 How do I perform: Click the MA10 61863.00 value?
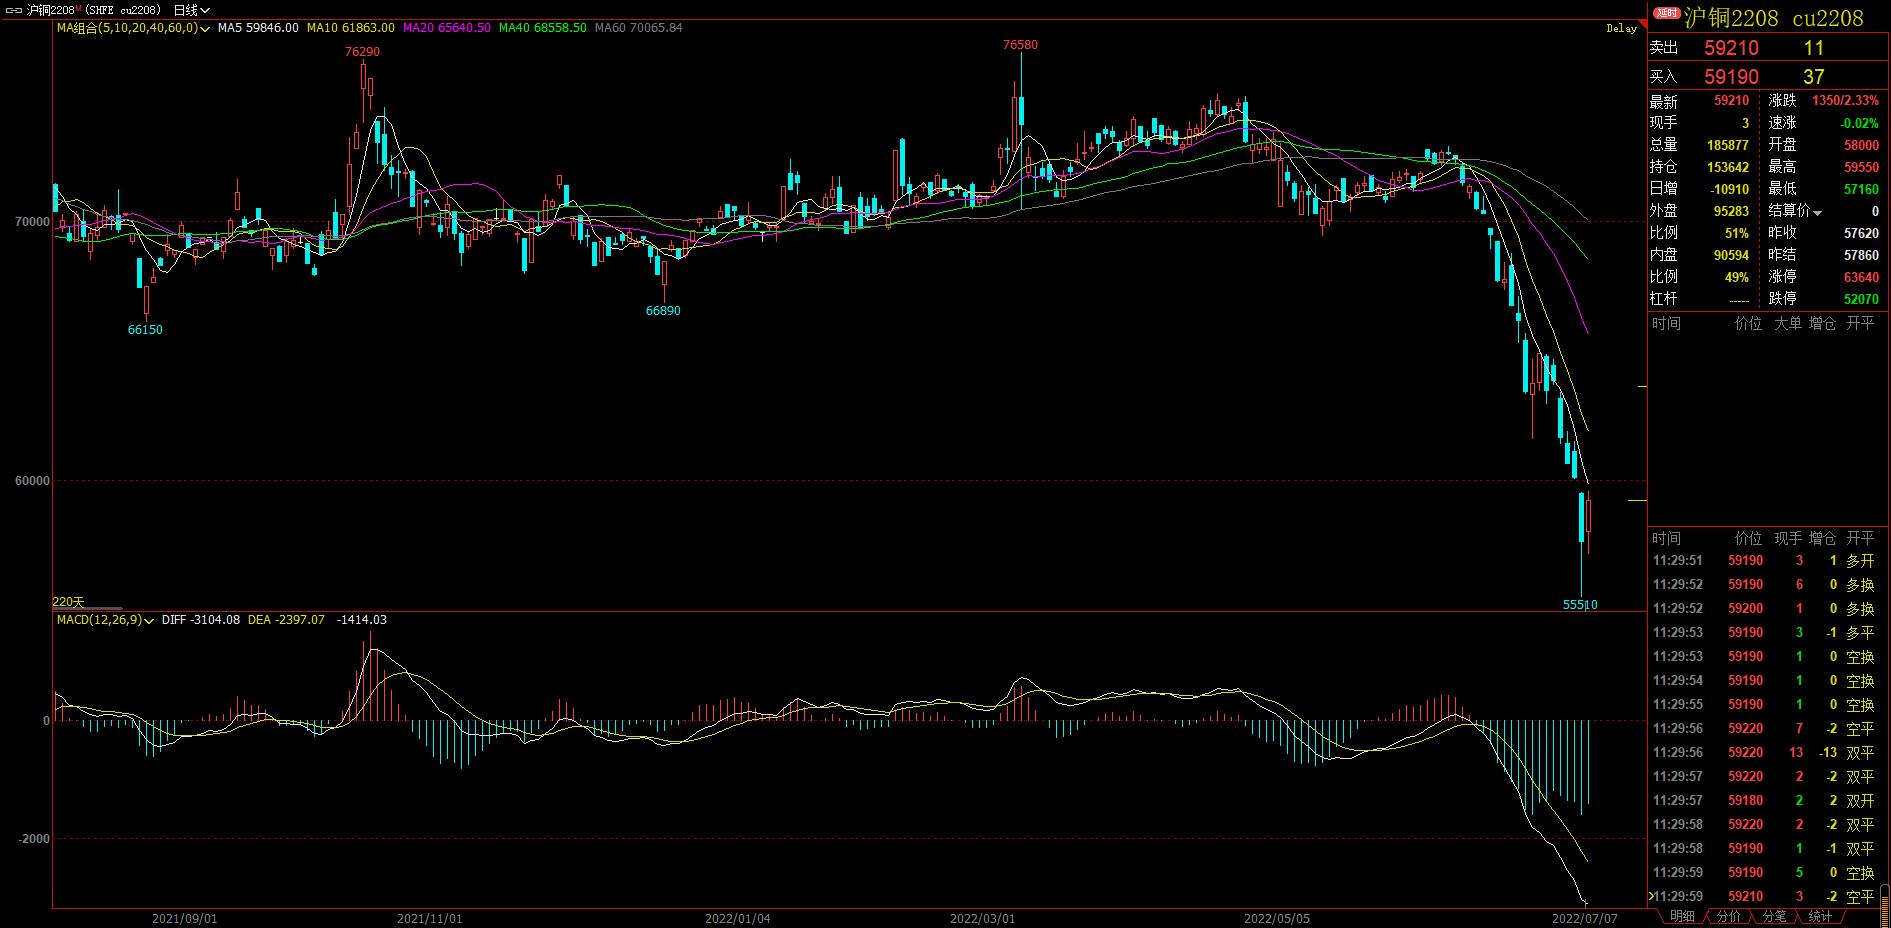(x=350, y=28)
